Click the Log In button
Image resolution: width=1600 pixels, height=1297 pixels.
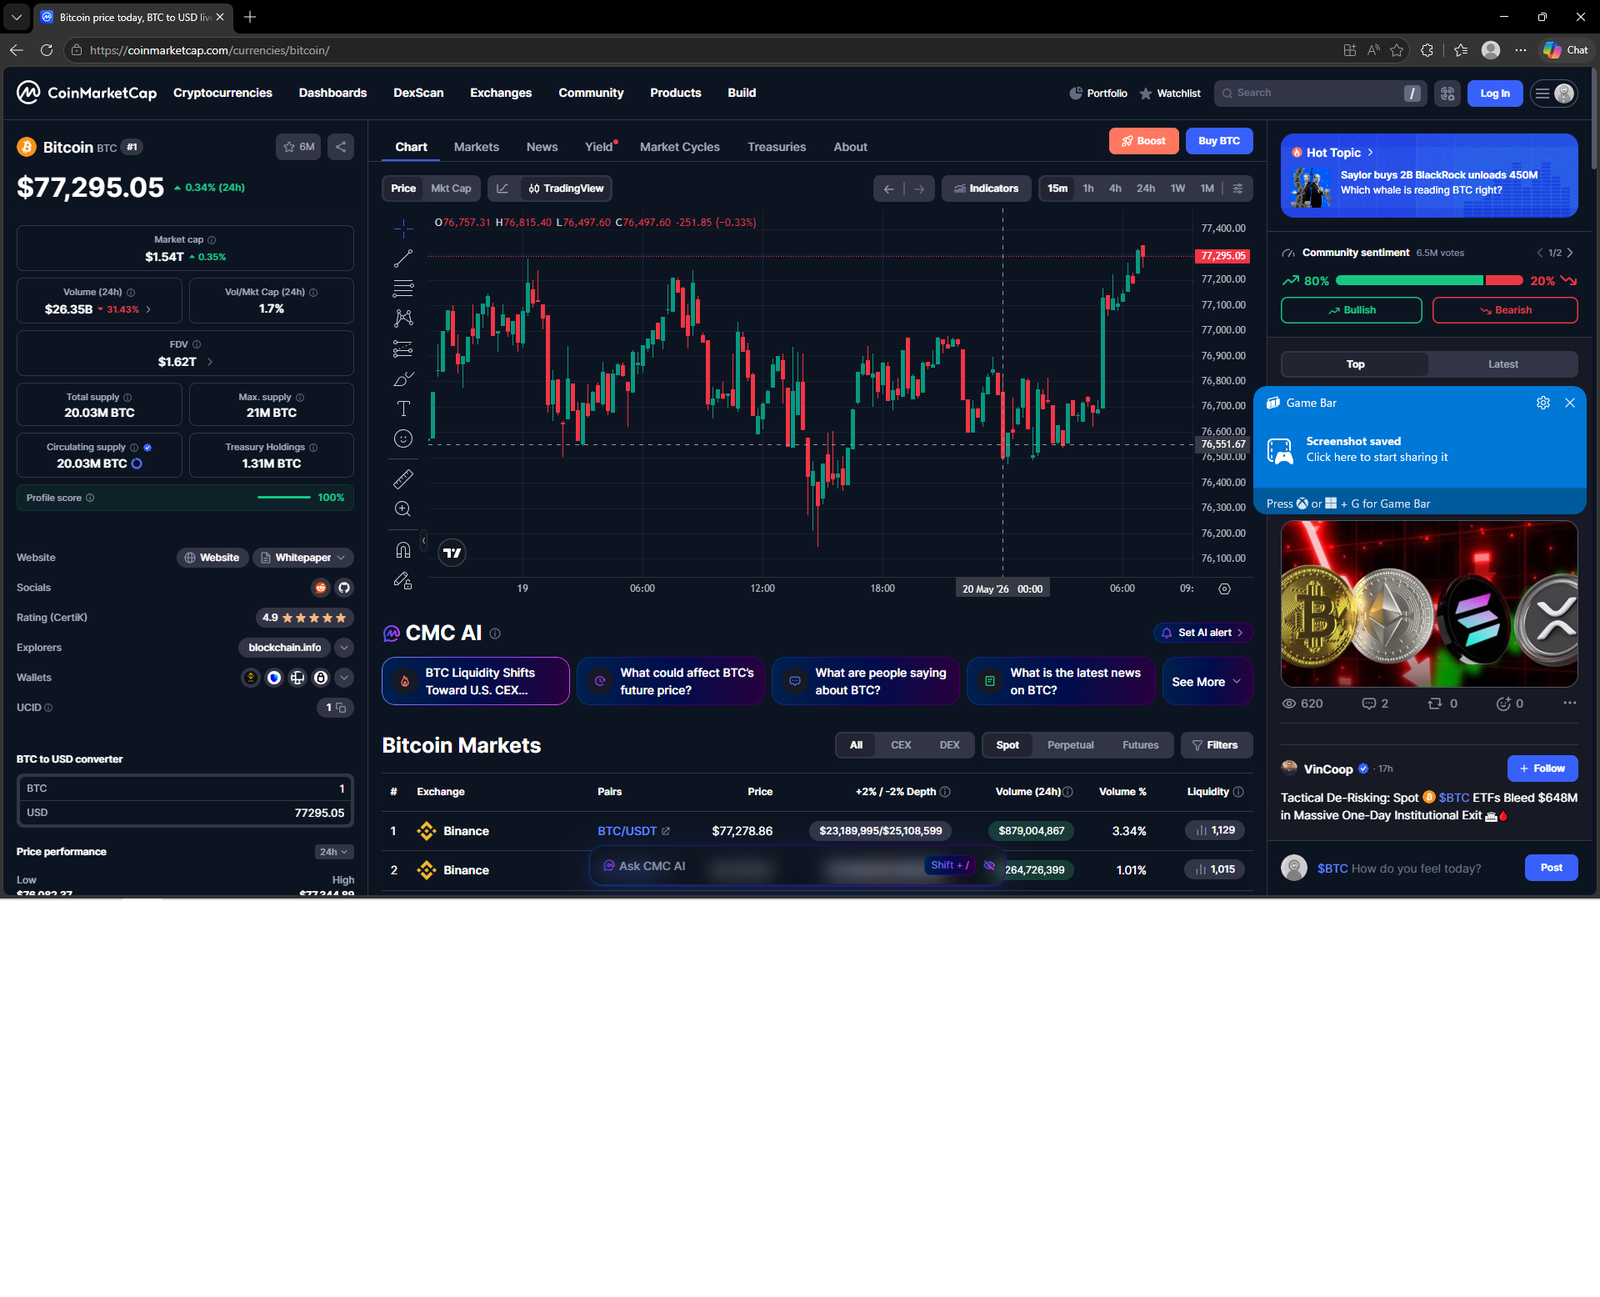pyautogui.click(x=1495, y=93)
